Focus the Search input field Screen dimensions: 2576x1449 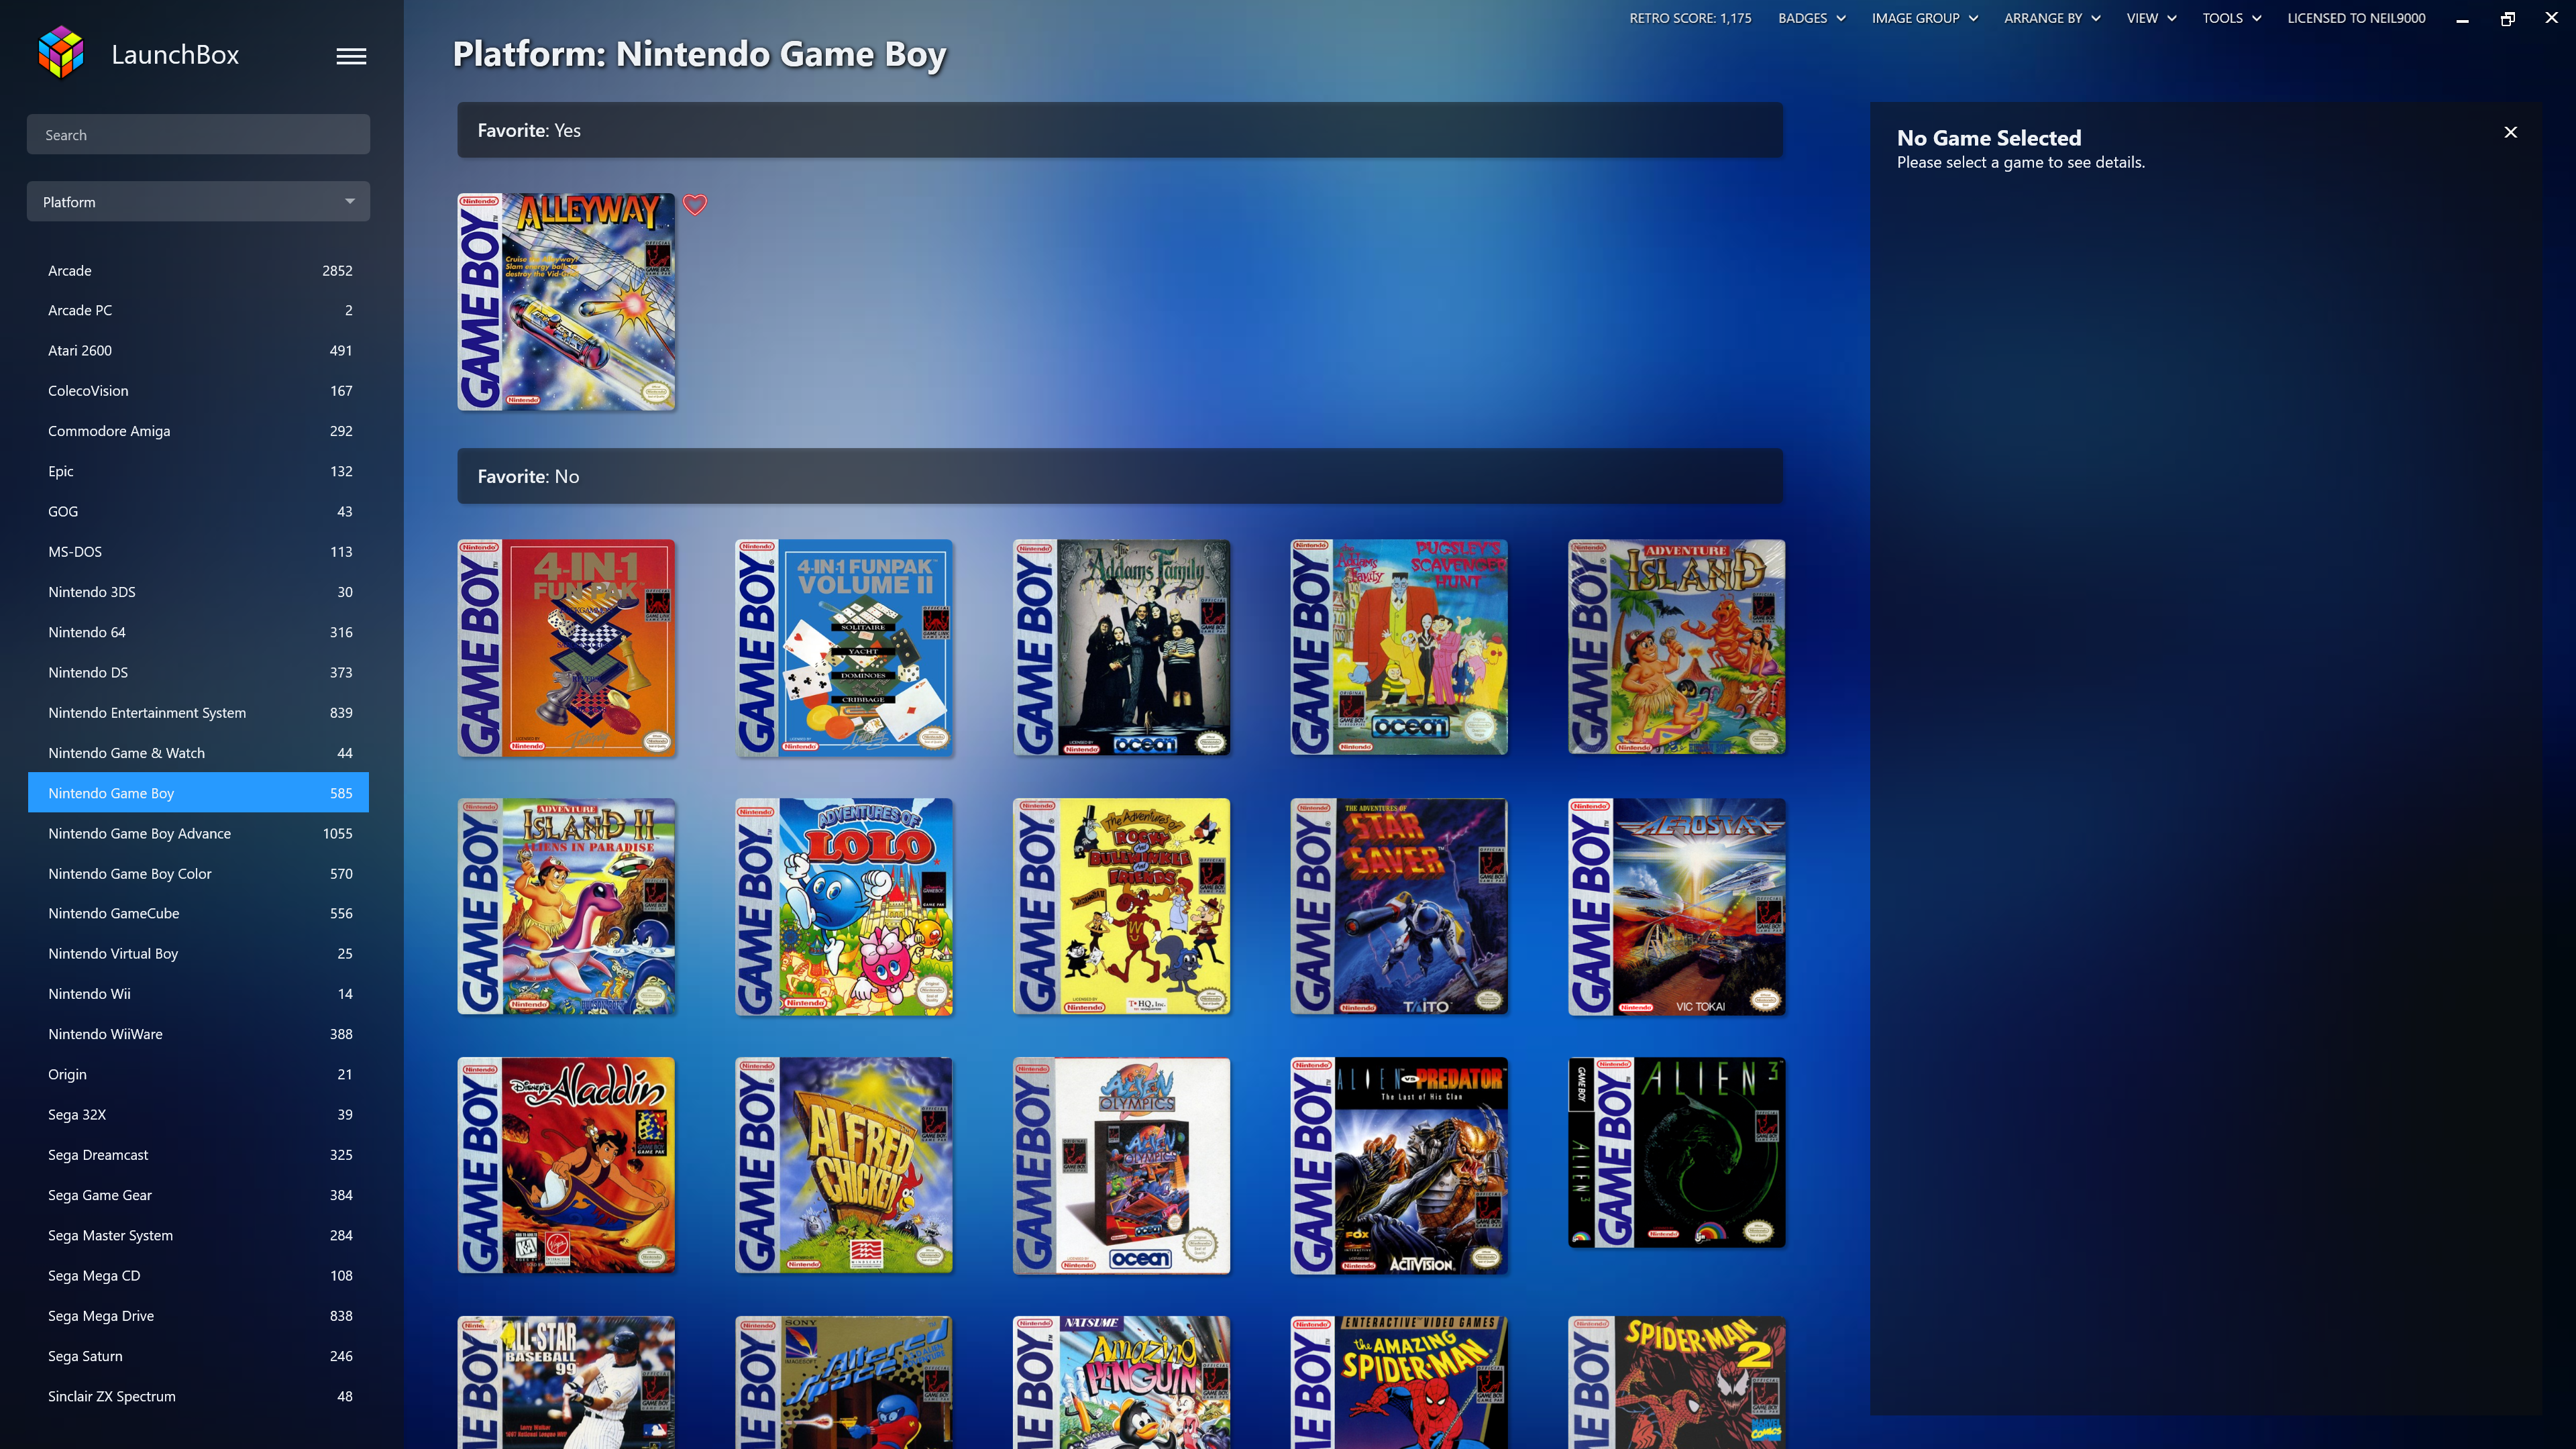pyautogui.click(x=198, y=135)
